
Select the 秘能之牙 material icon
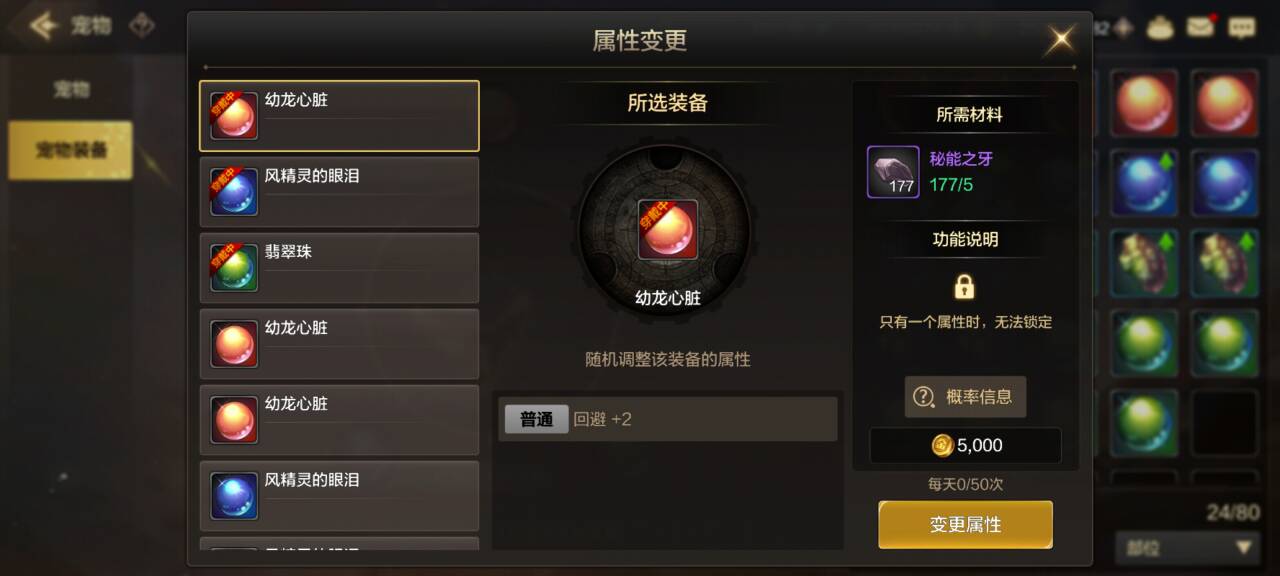[893, 172]
